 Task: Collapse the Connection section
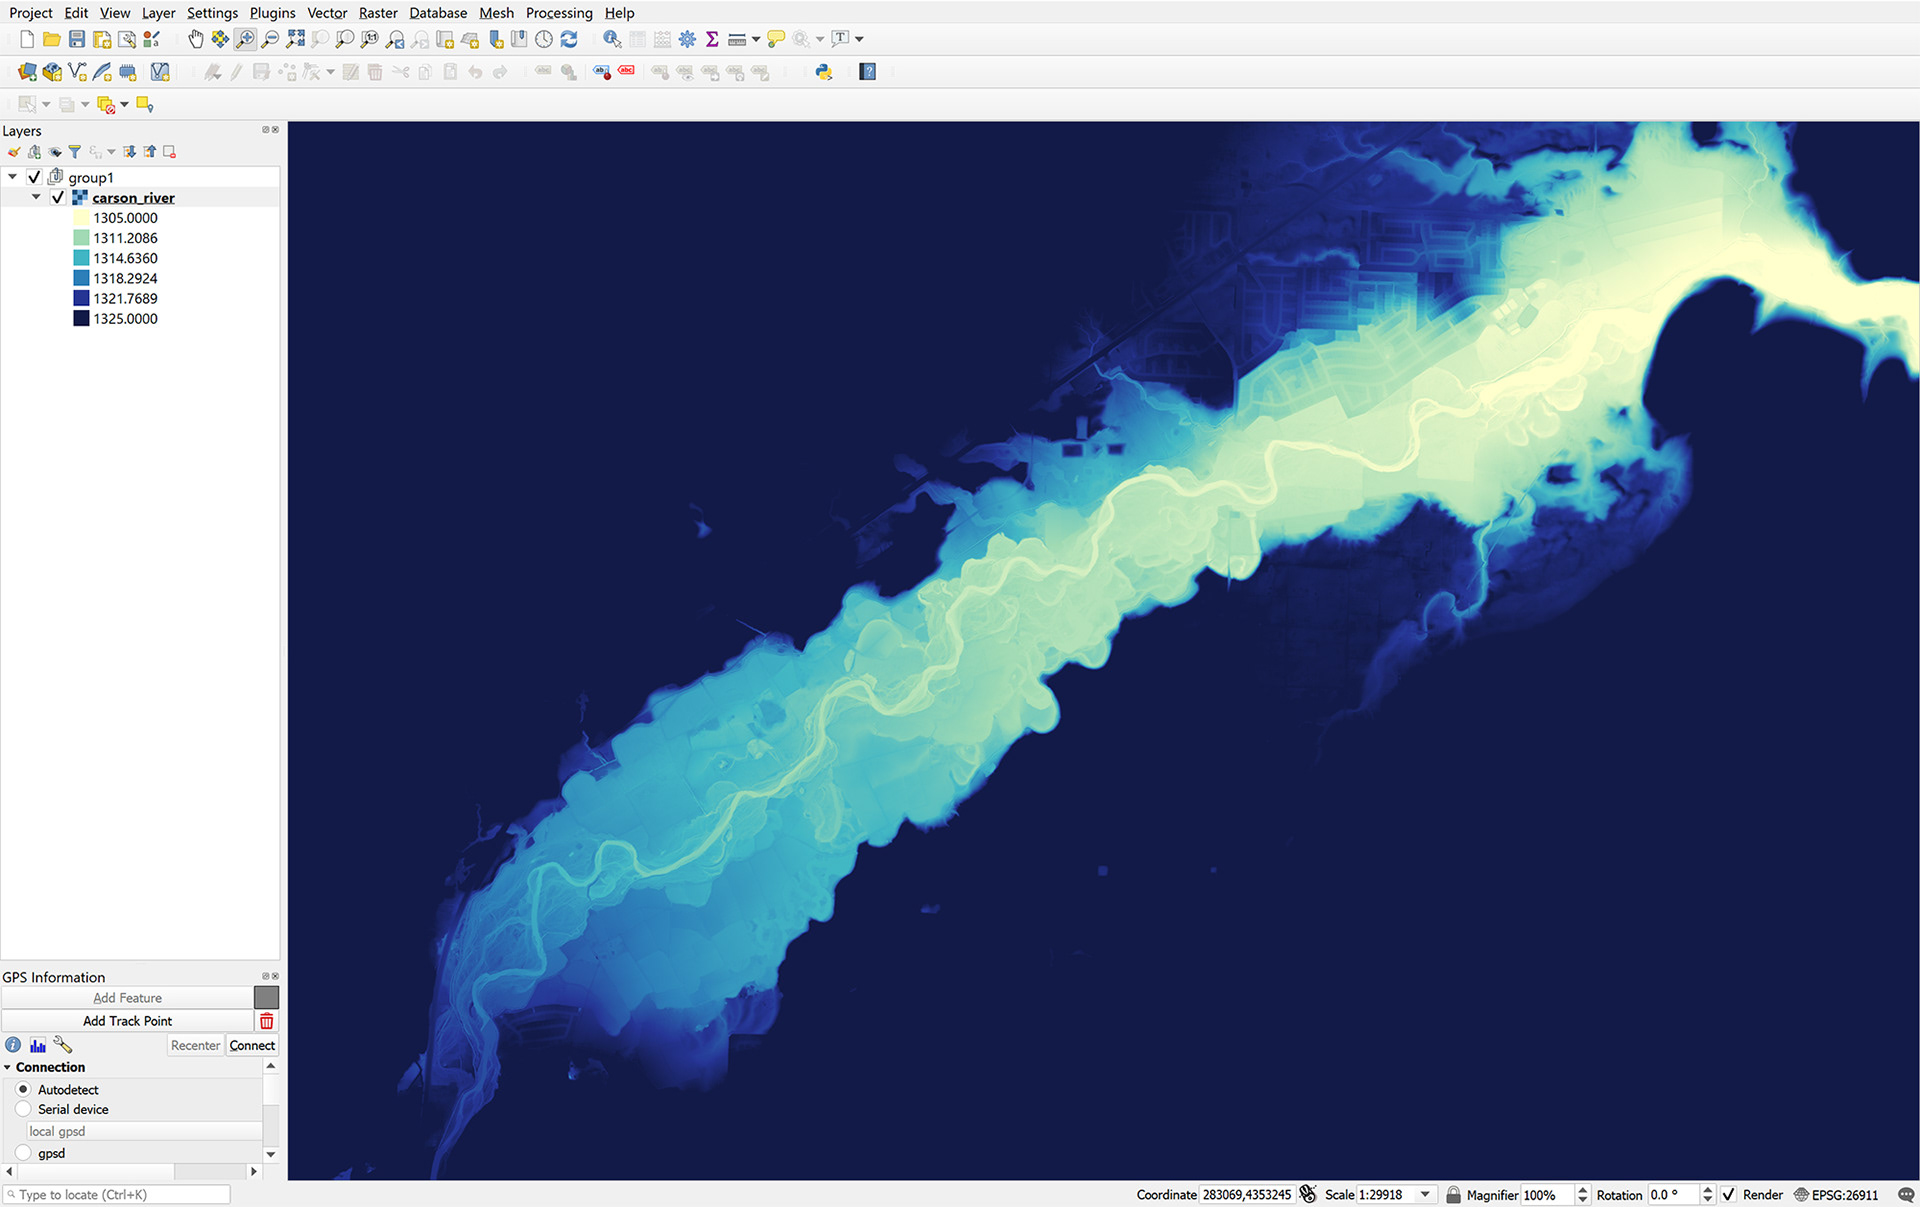(8, 1067)
